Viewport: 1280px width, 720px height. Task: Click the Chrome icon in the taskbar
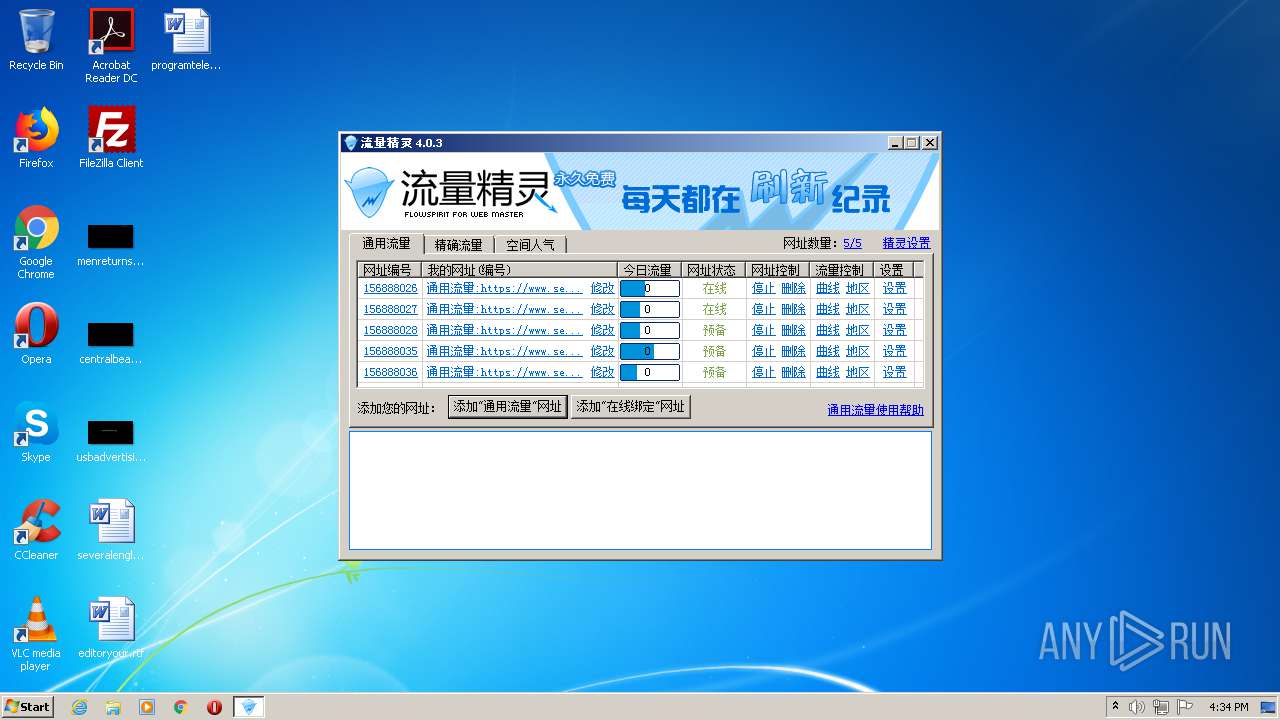[x=181, y=707]
